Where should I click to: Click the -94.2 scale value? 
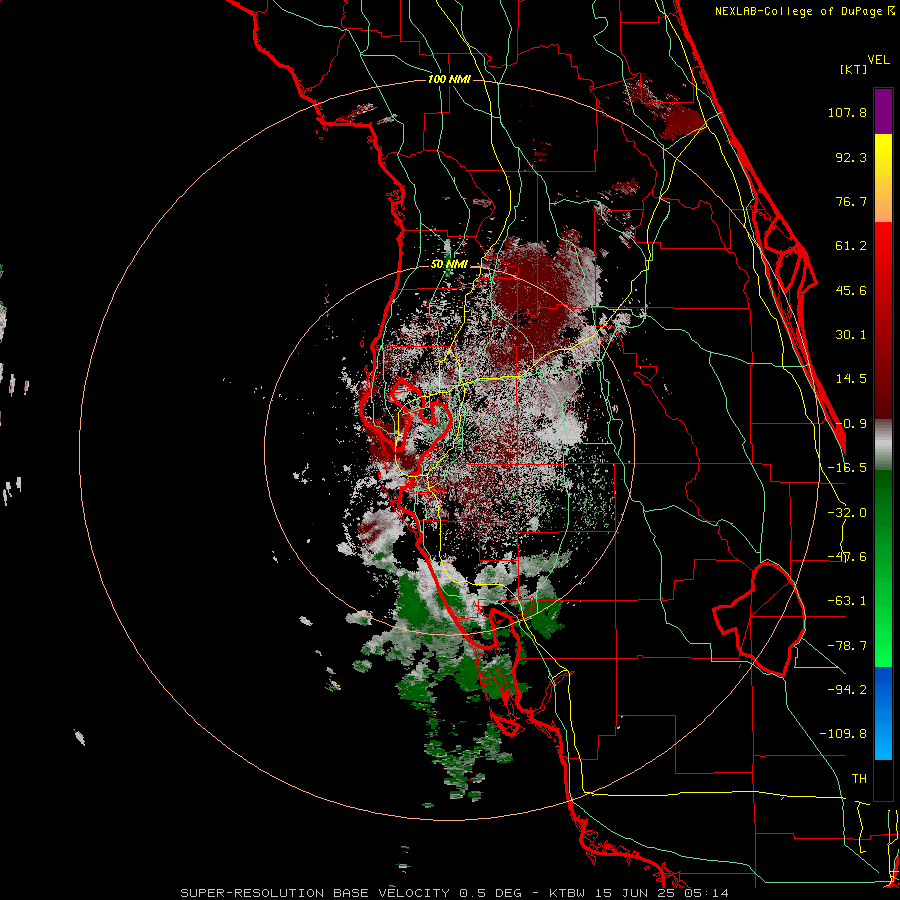click(847, 690)
